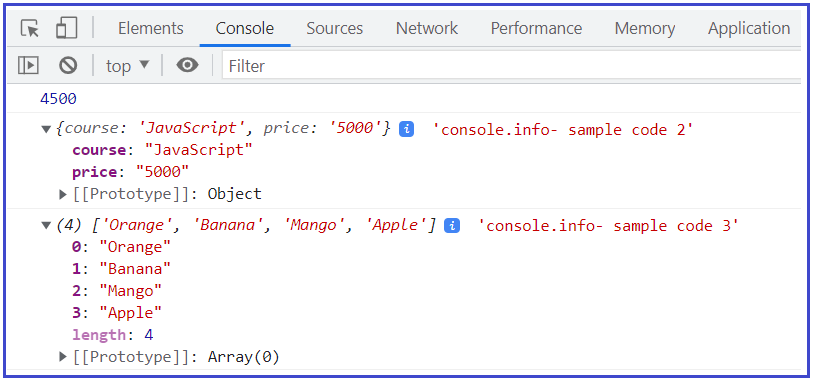The height and width of the screenshot is (383, 815).
Task: Click the object preview {course: 'JavaScript', price: '5000'}
Action: [x=223, y=129]
